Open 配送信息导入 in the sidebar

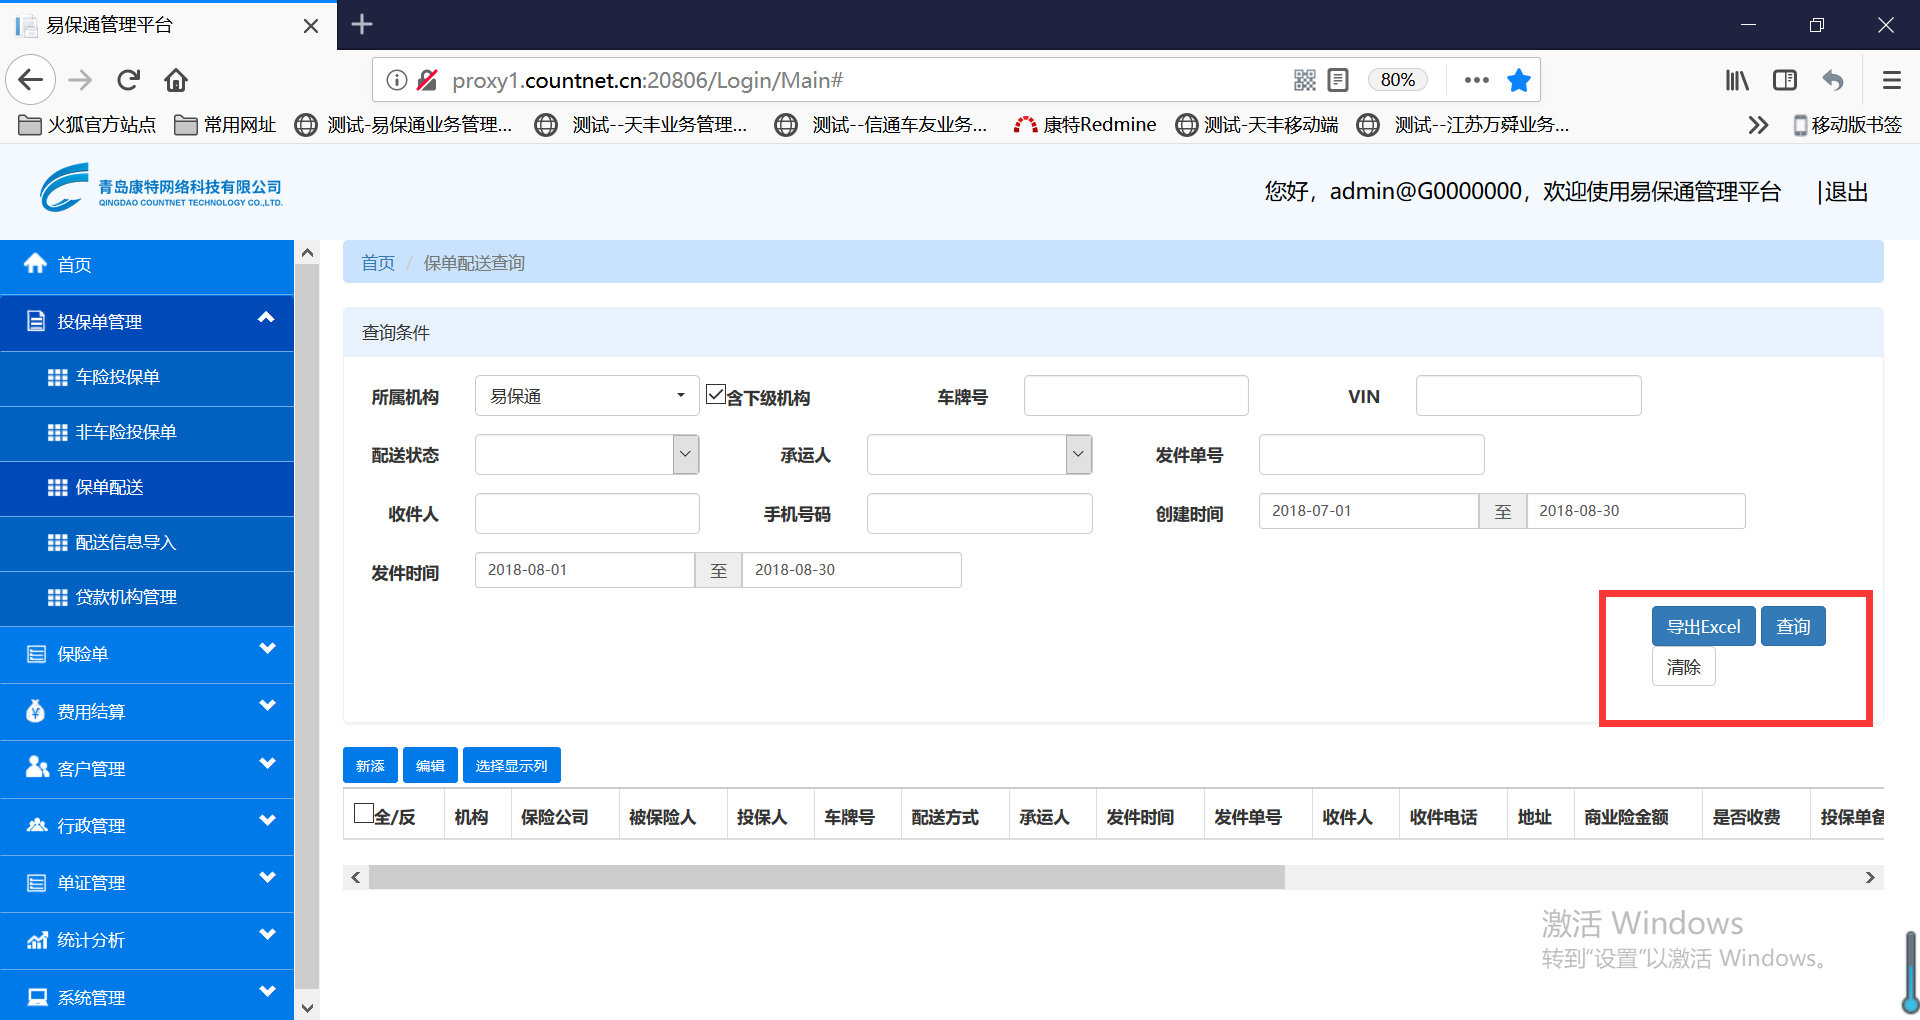tap(126, 542)
